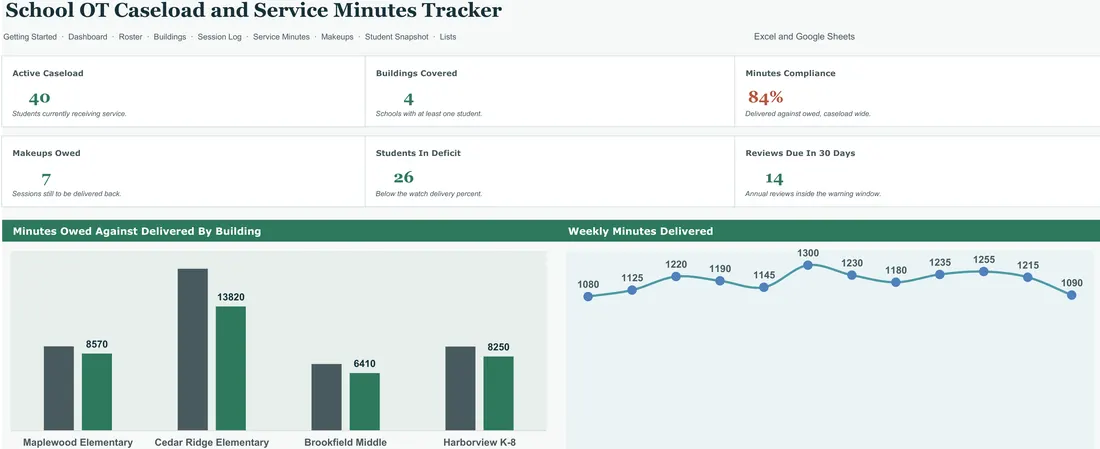Select the line chart point labeled 1230
The width and height of the screenshot is (1100, 449).
point(852,275)
